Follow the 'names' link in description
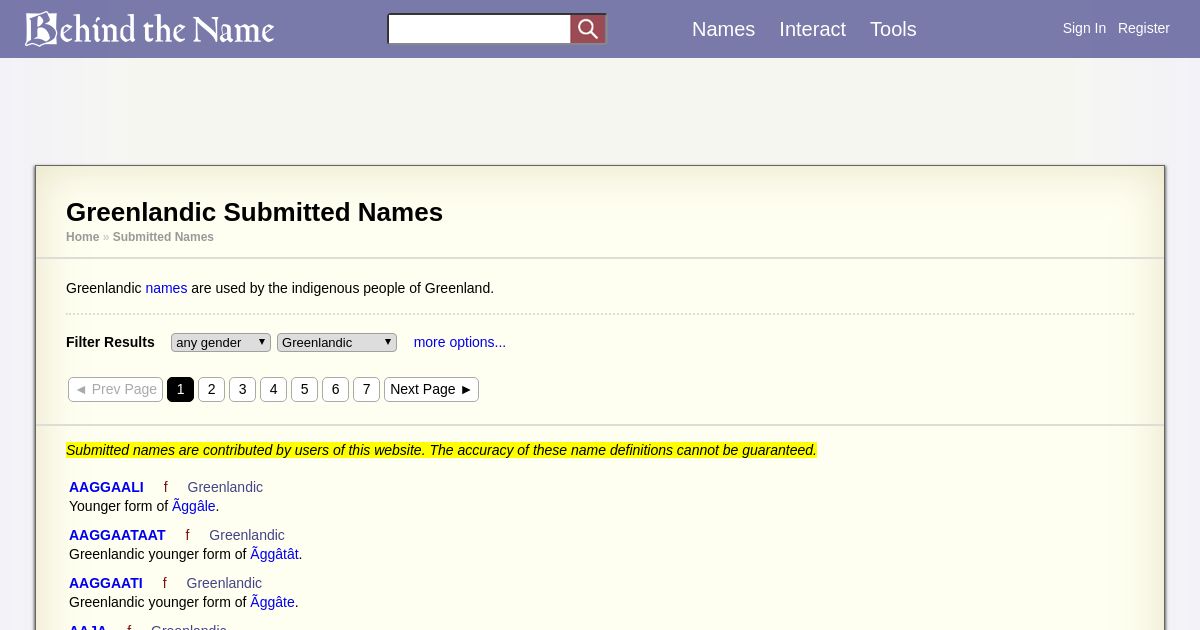The image size is (1200, 630). click(166, 288)
